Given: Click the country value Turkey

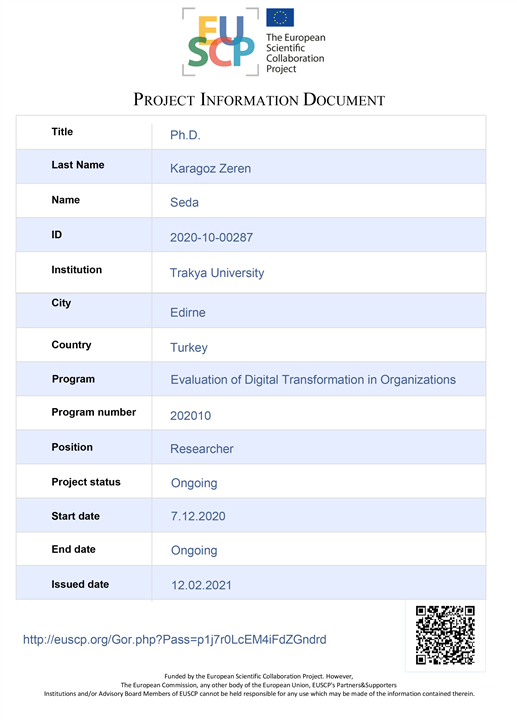Looking at the screenshot, I should coord(189,348).
